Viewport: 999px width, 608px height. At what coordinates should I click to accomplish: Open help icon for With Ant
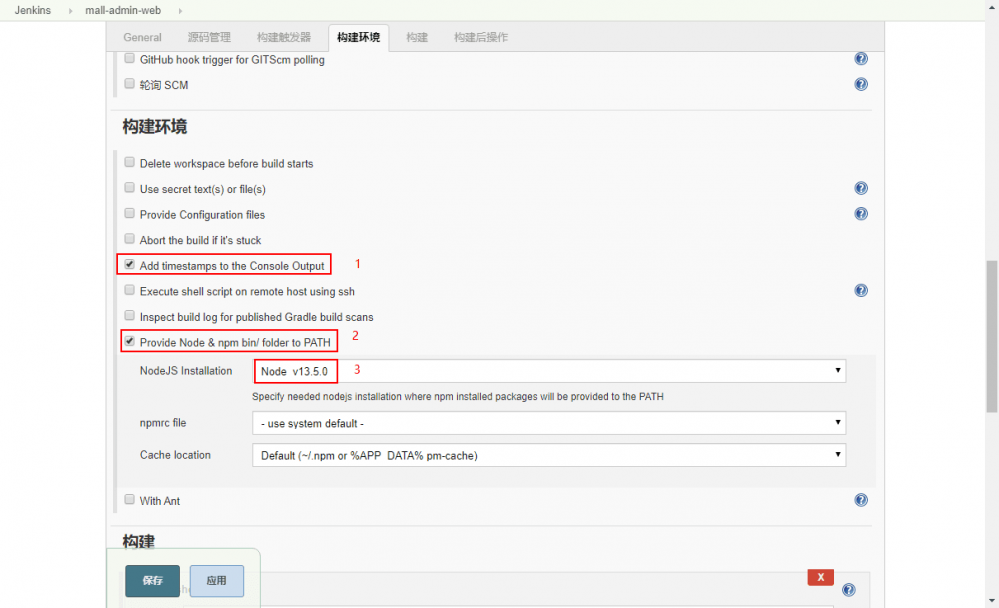[x=861, y=500]
